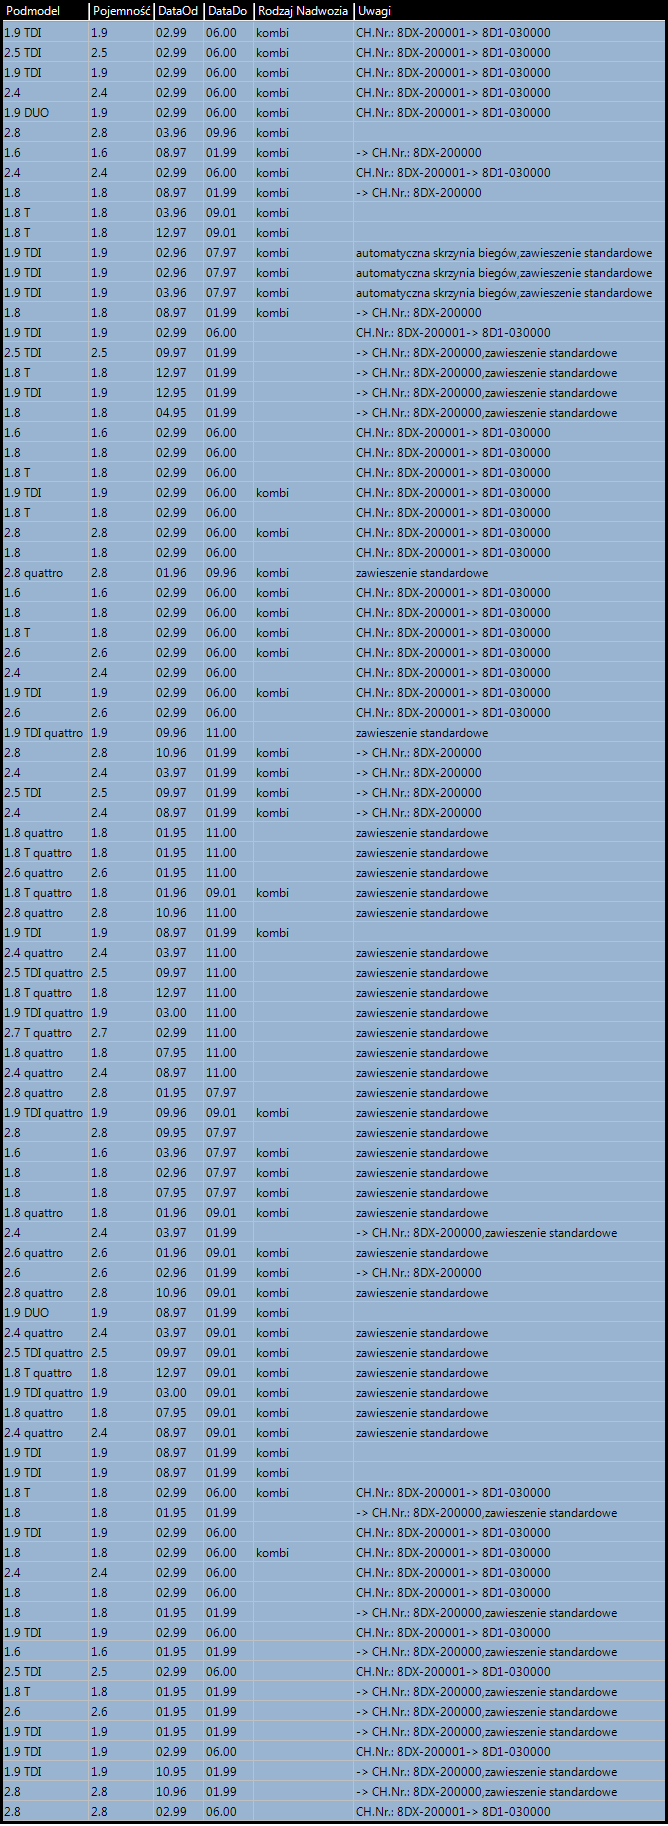
Task: Click the 12.95 DataOd cell
Action: pos(171,393)
